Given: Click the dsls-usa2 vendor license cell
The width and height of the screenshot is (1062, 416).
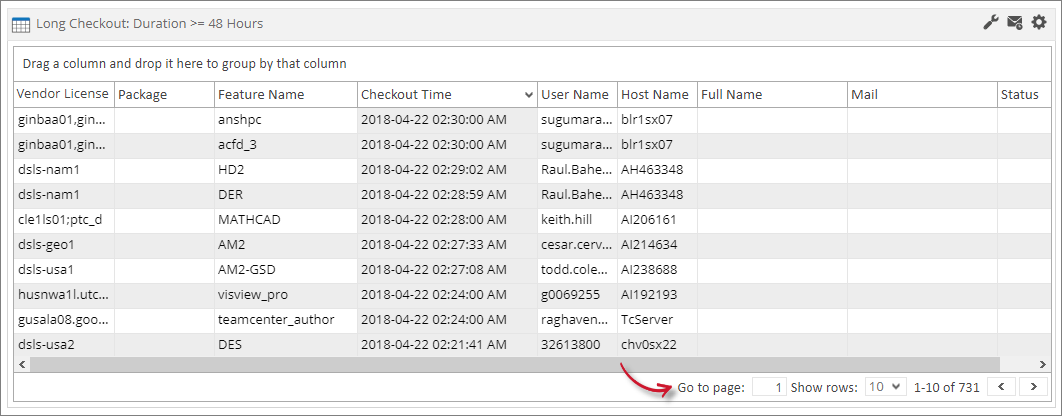Looking at the screenshot, I should click(x=64, y=345).
